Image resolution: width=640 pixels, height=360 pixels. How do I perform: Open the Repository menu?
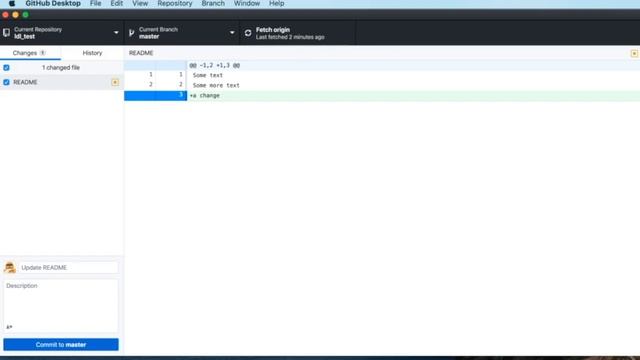click(175, 4)
